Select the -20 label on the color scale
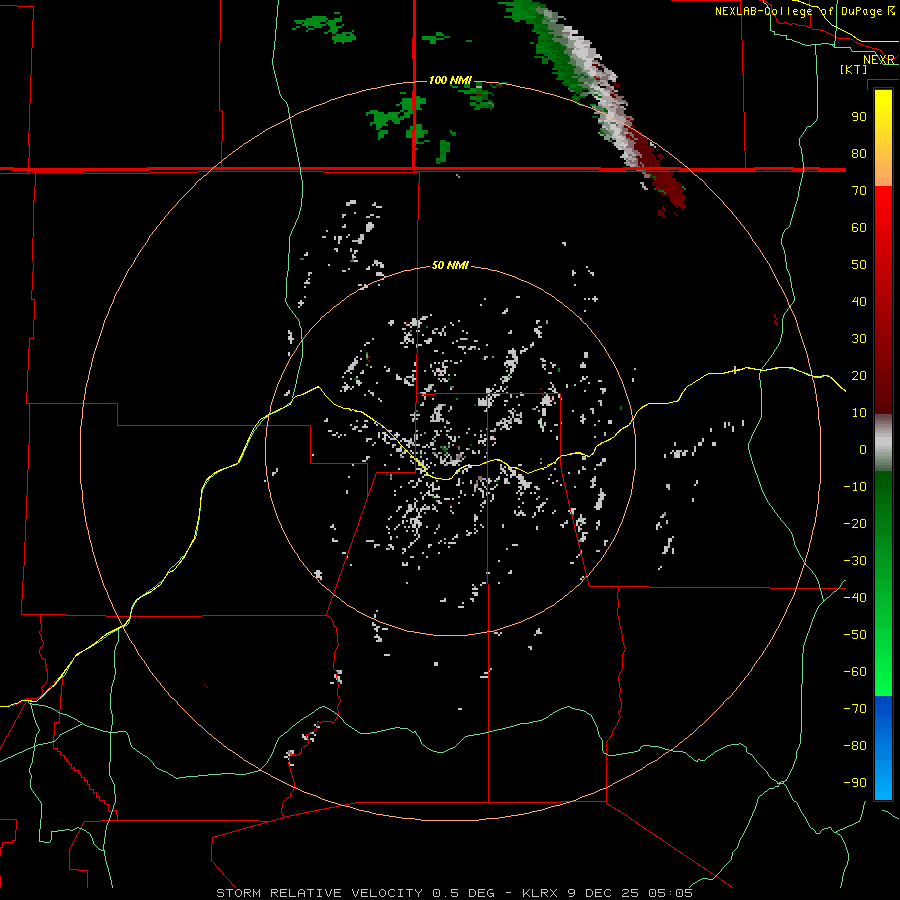The width and height of the screenshot is (900, 900). [x=855, y=523]
